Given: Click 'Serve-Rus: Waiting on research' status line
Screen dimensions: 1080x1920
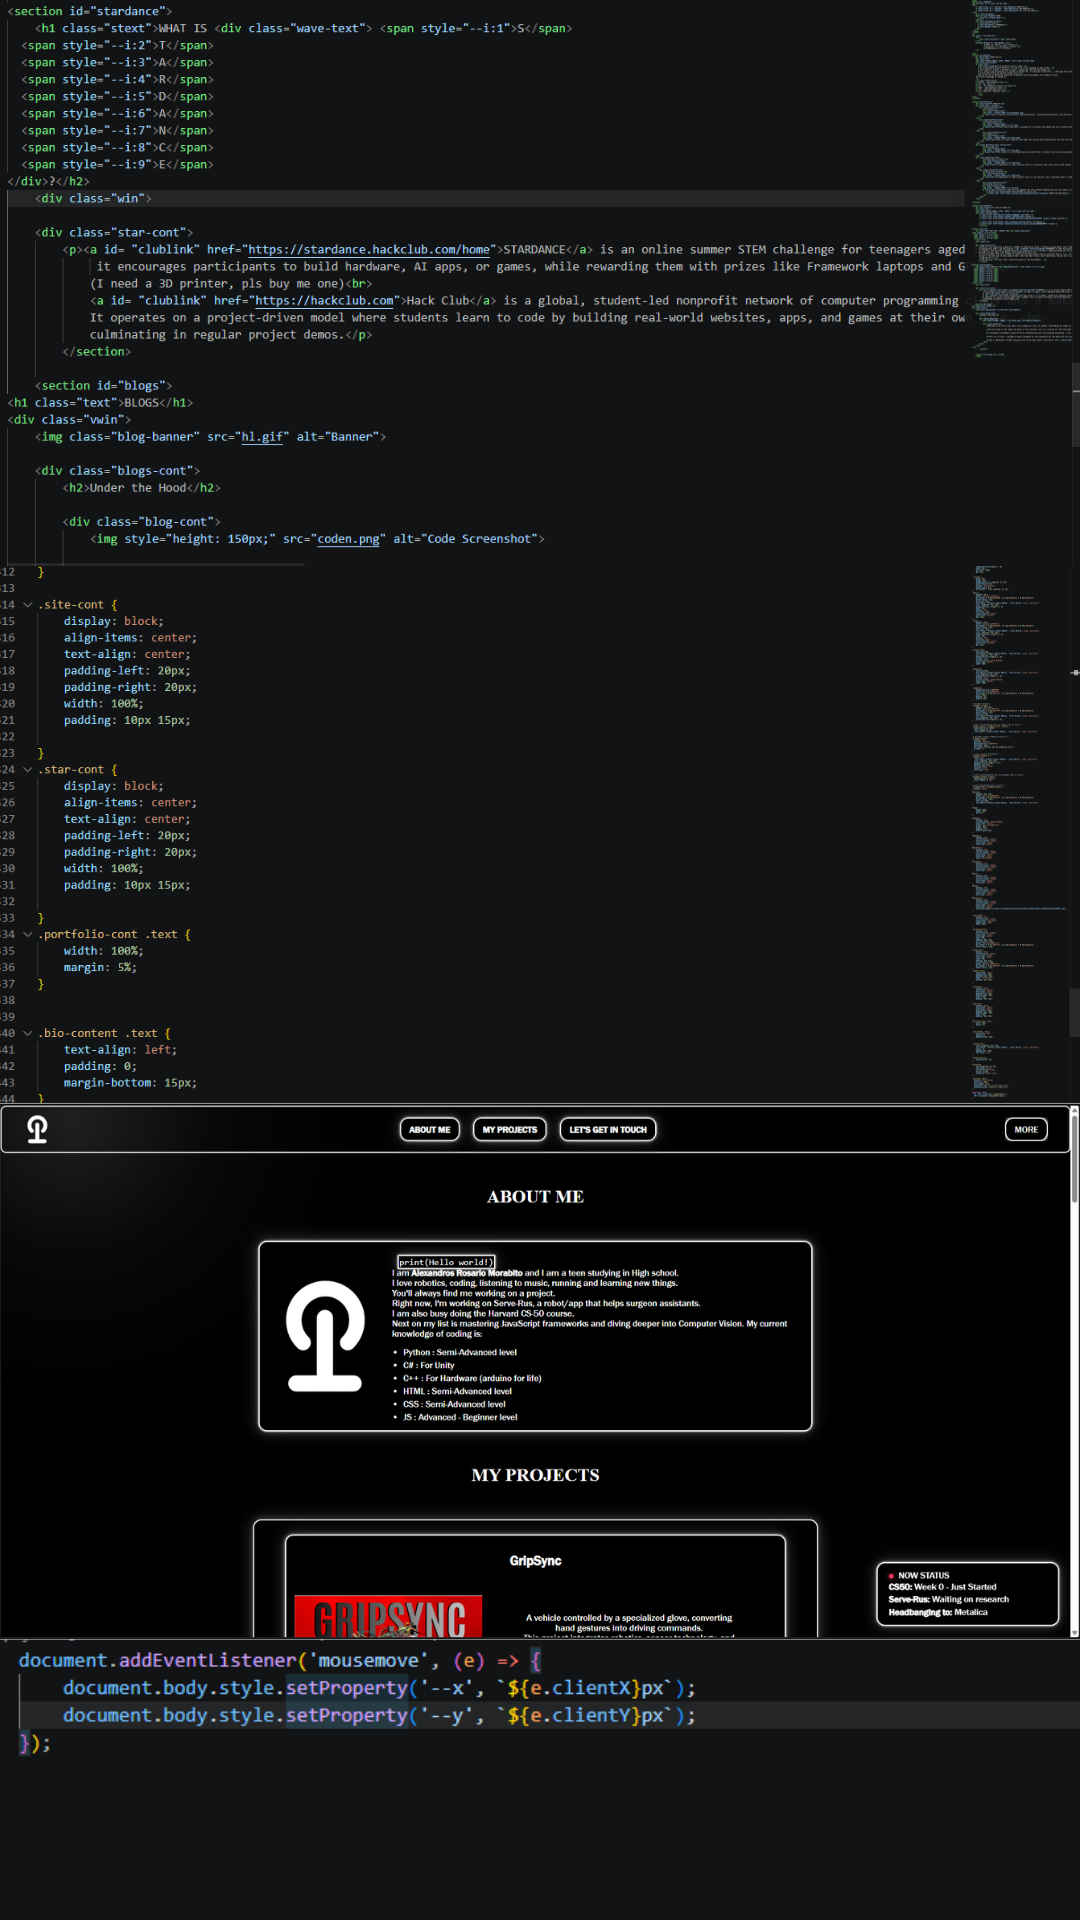Looking at the screenshot, I should (x=948, y=1599).
